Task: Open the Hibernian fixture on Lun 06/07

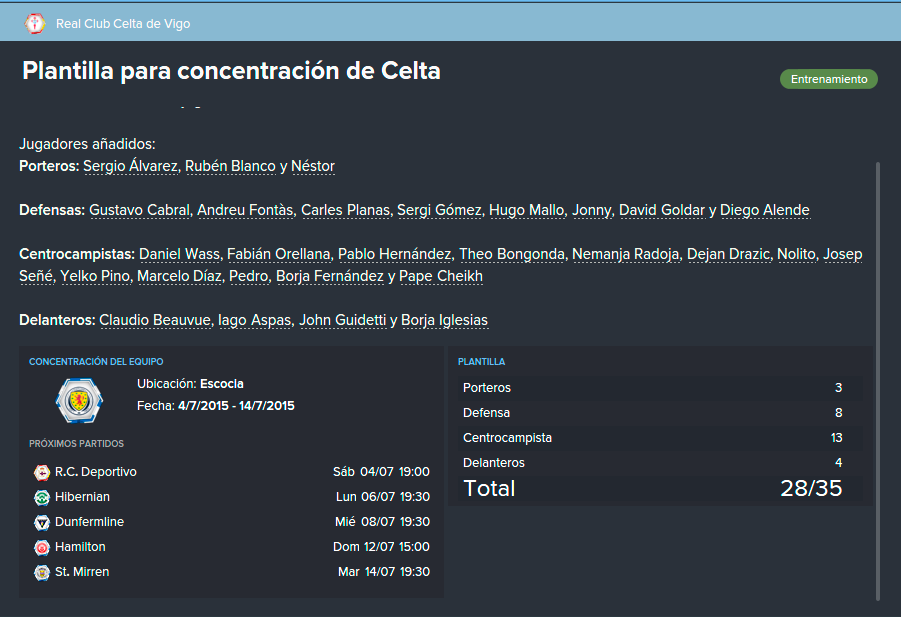Action: pos(232,497)
